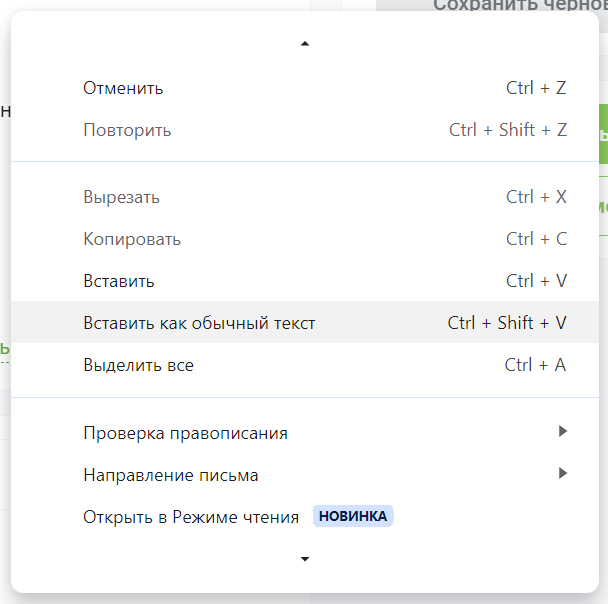Select Открыть в Режиме чтения
The image size is (608, 604).
[x=191, y=517]
